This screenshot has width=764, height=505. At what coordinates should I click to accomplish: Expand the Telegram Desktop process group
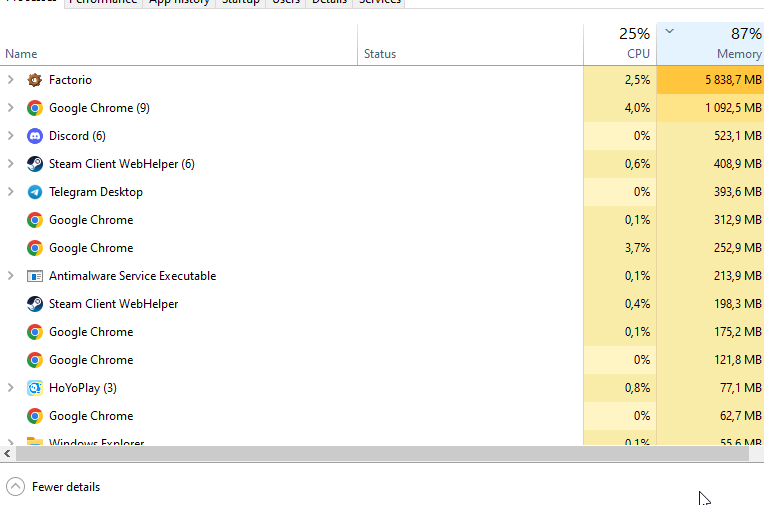(10, 192)
